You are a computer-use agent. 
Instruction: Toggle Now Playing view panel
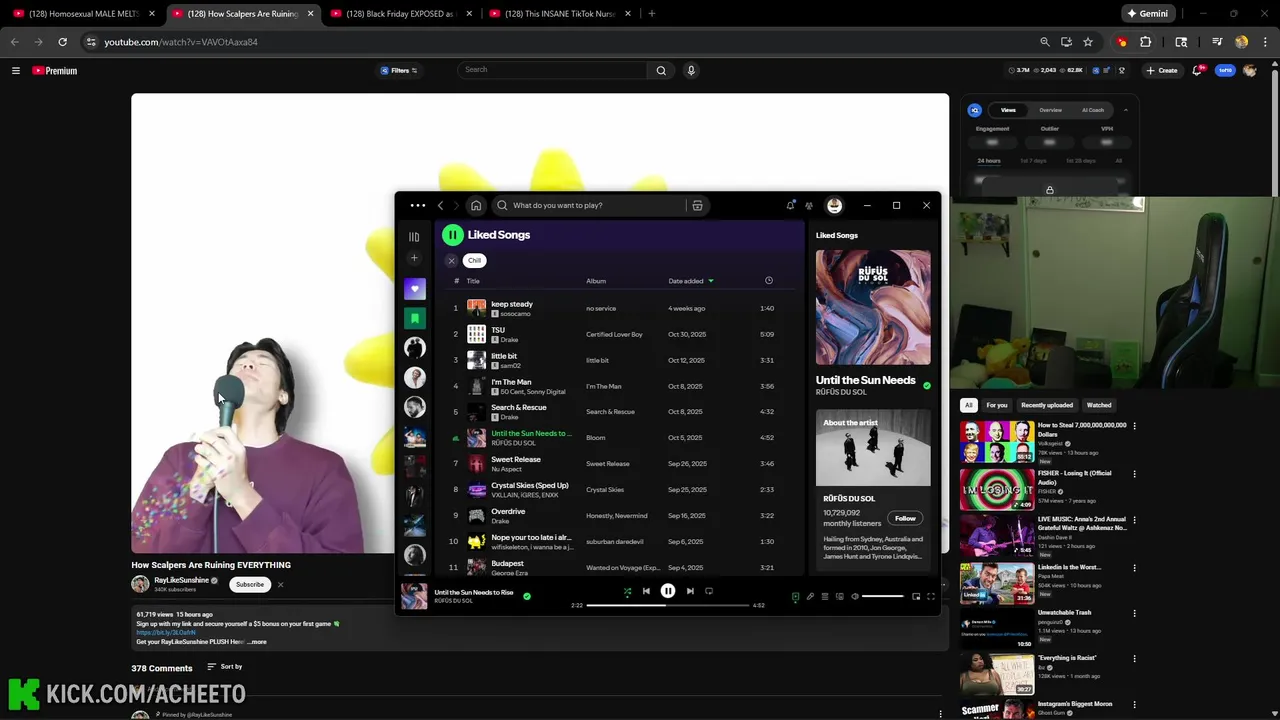coord(795,597)
